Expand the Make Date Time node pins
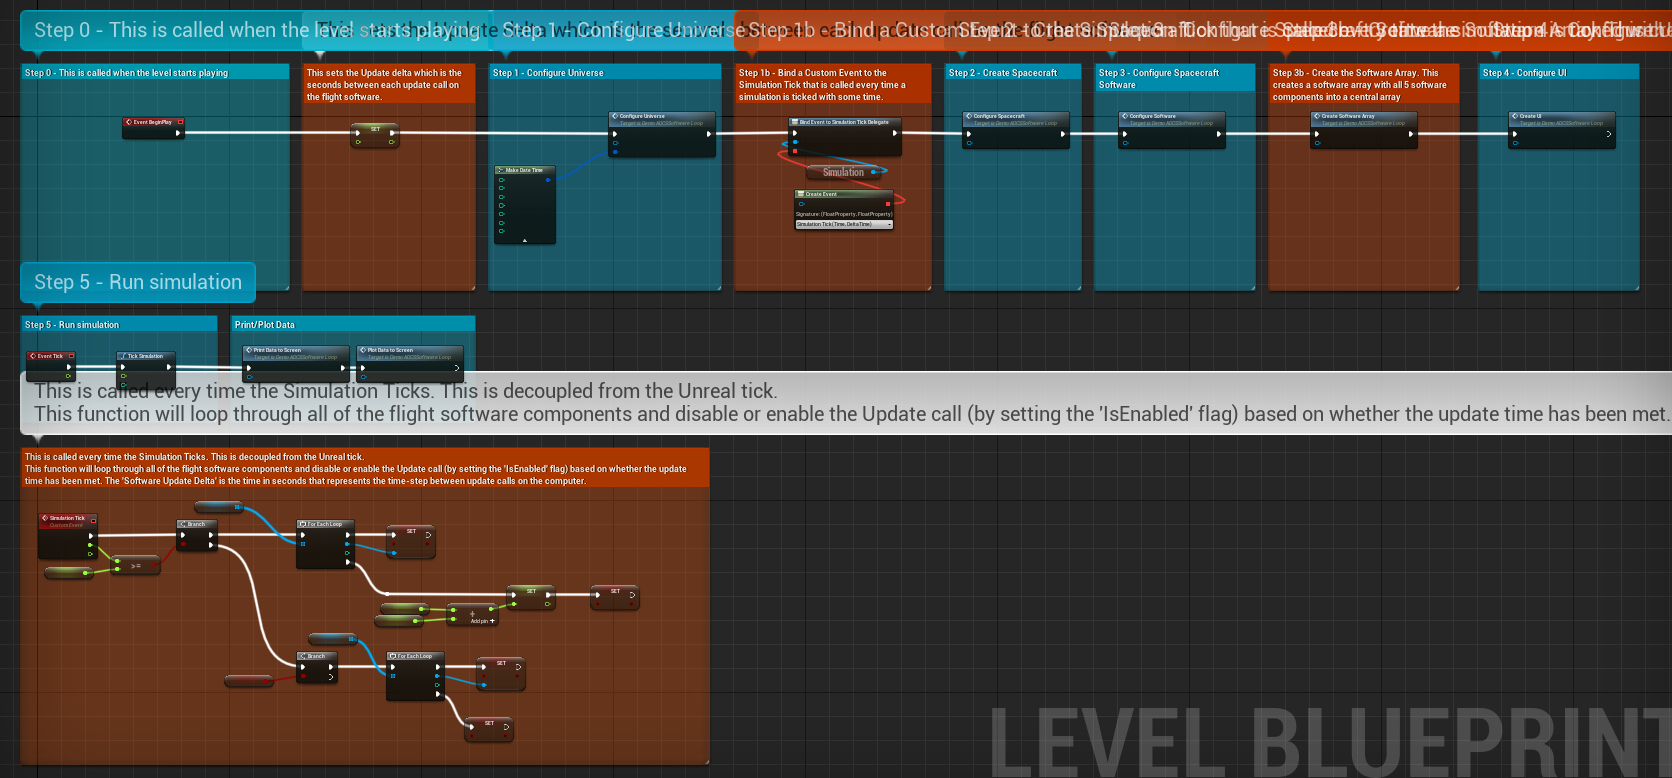 point(524,240)
